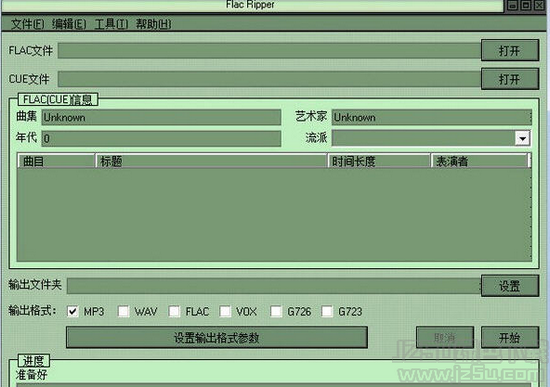Click the 开始 button
Screen dimensions: 550x387
(x=510, y=338)
